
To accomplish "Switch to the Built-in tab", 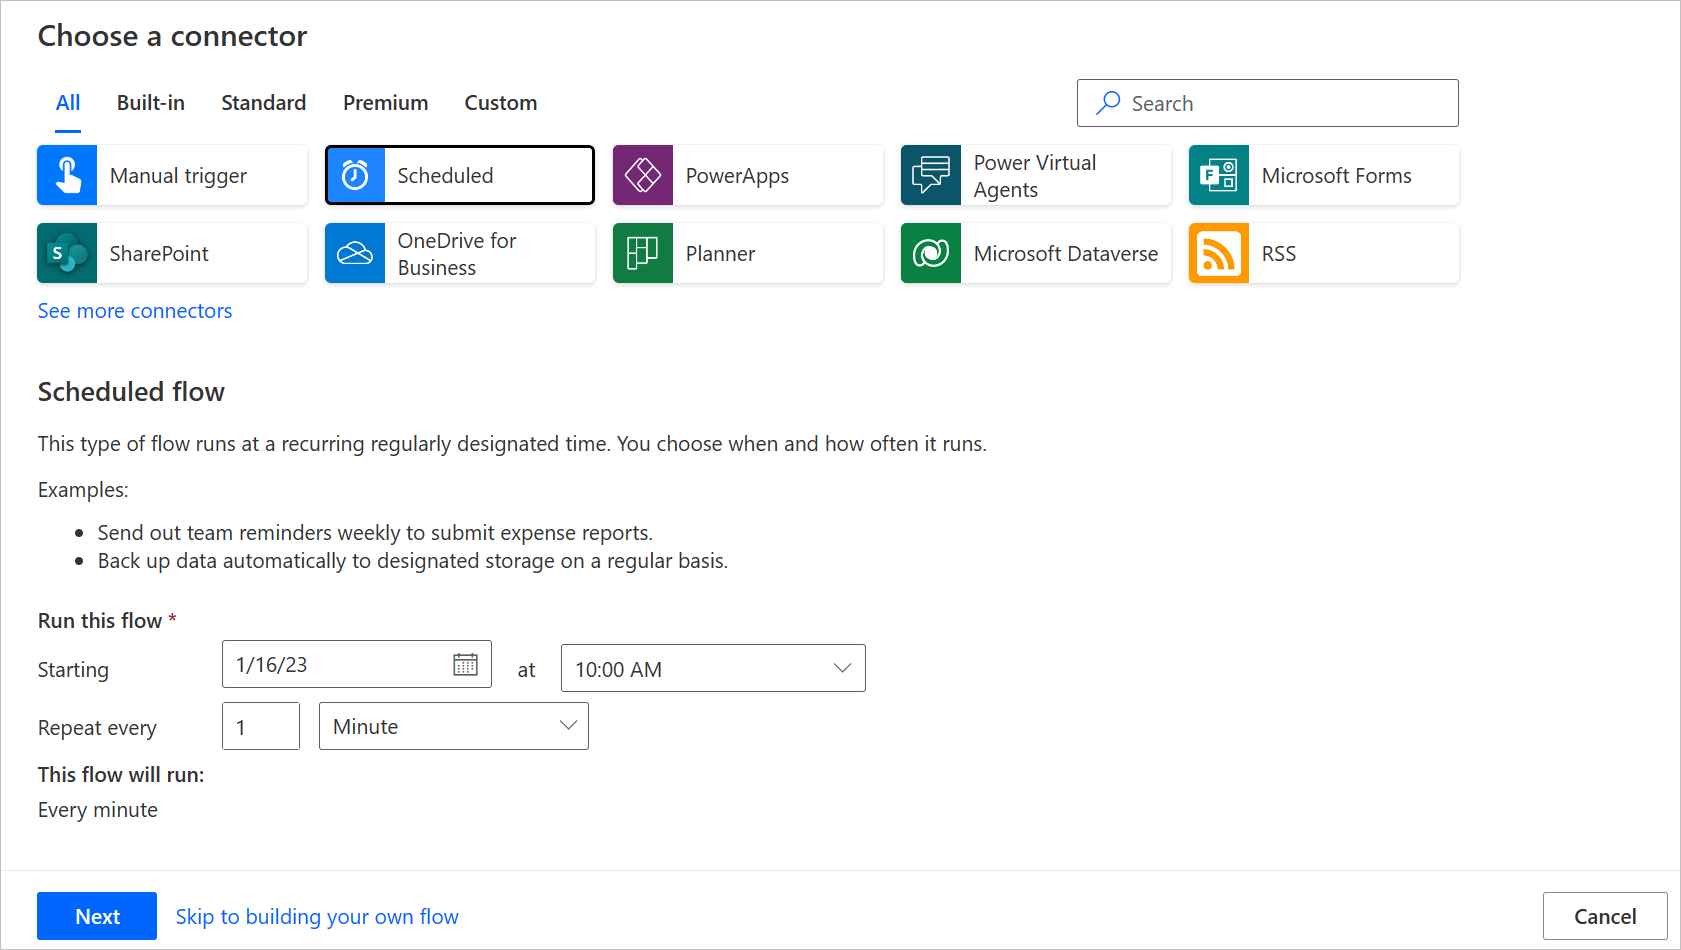I will pos(151,103).
